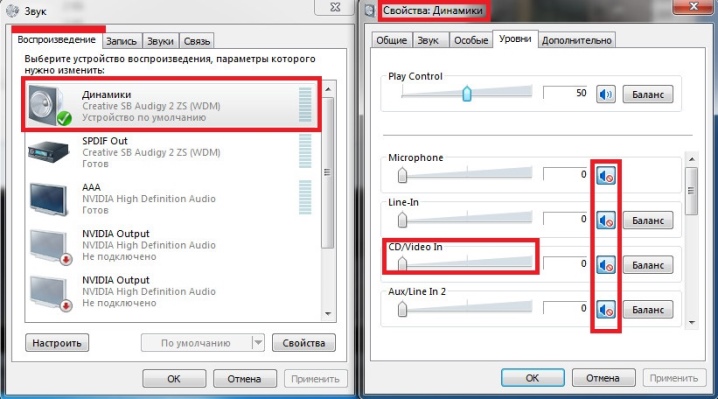Select second NVIDIA Output device icon
Viewport: 718px width, 399px height.
50,293
